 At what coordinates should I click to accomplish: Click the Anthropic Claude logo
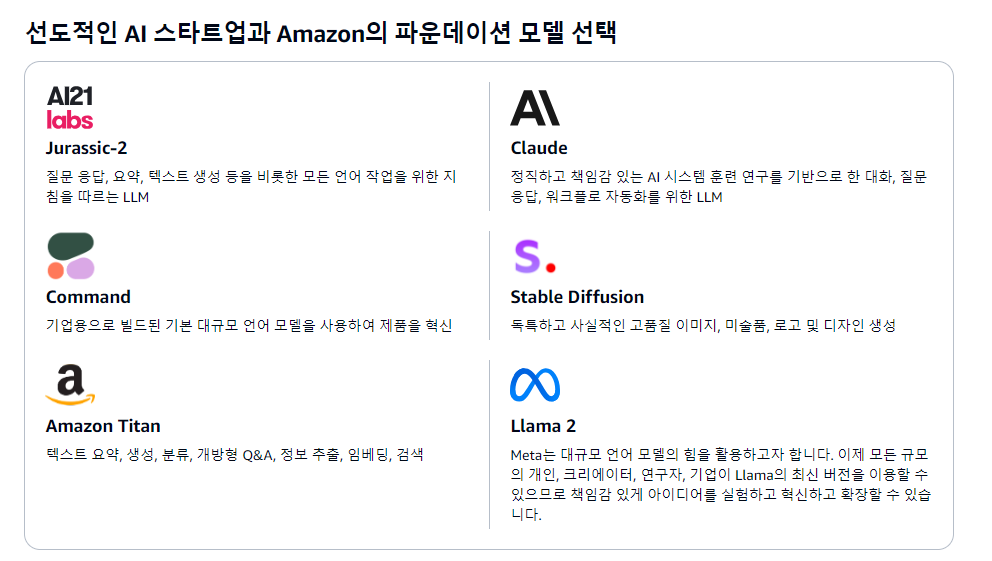(x=535, y=108)
